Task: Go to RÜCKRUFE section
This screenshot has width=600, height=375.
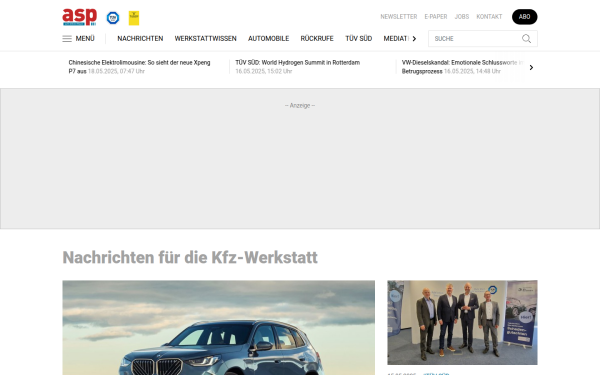Action: tap(317, 39)
